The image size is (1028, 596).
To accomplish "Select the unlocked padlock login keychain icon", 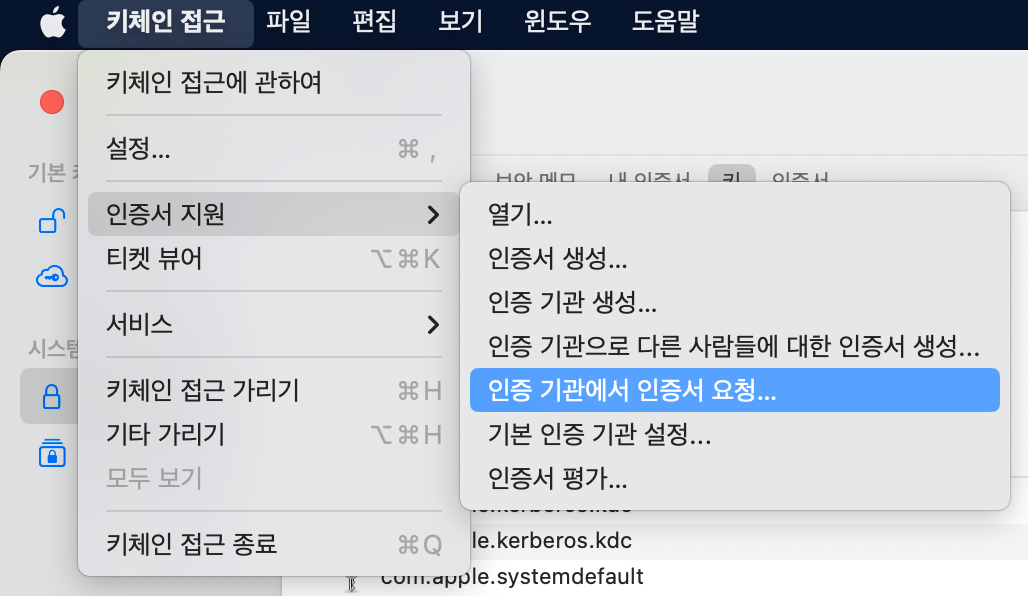I will [x=52, y=221].
